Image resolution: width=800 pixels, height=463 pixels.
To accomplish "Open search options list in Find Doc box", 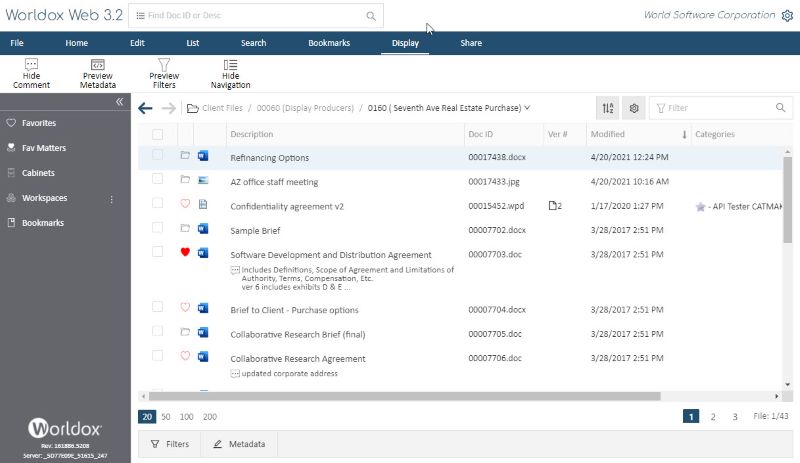I will pos(140,16).
